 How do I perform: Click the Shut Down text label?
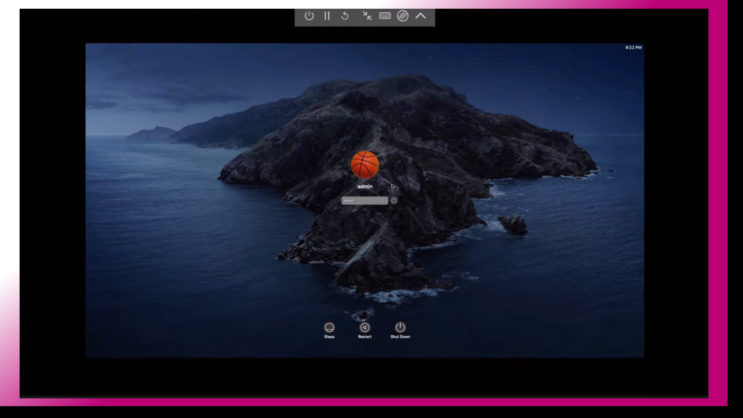[400, 337]
